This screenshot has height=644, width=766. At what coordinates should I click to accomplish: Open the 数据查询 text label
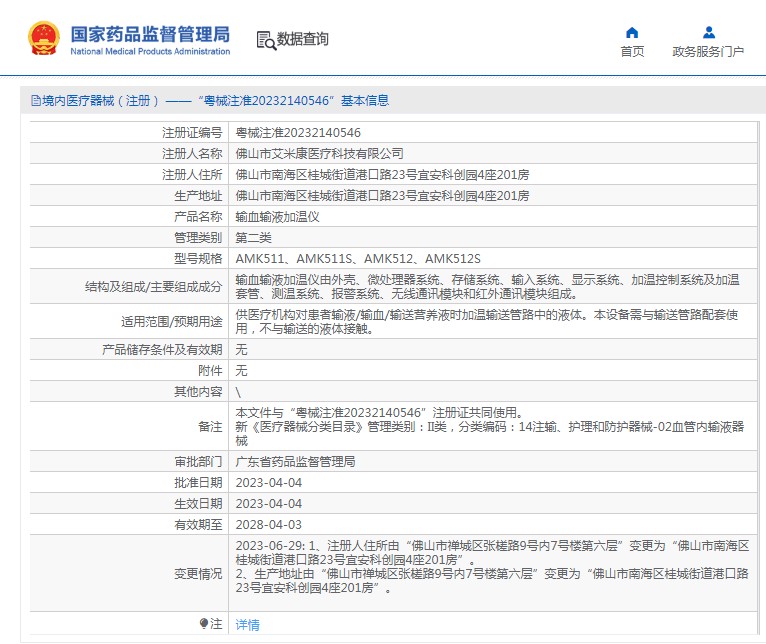[x=302, y=40]
